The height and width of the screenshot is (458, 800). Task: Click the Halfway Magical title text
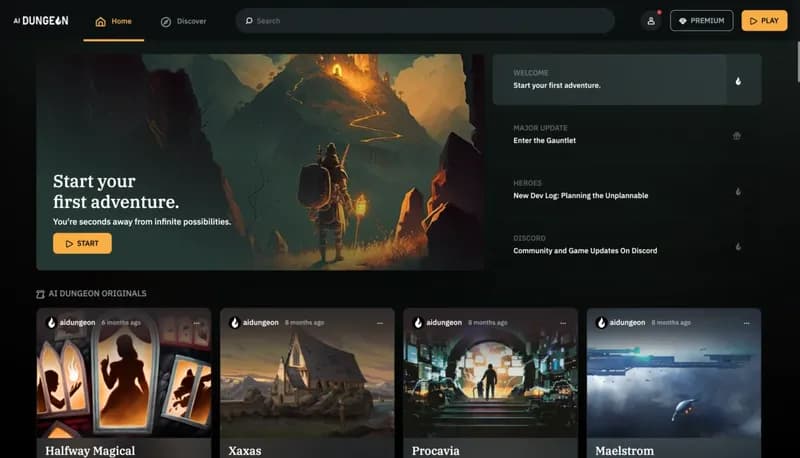pyautogui.click(x=90, y=451)
